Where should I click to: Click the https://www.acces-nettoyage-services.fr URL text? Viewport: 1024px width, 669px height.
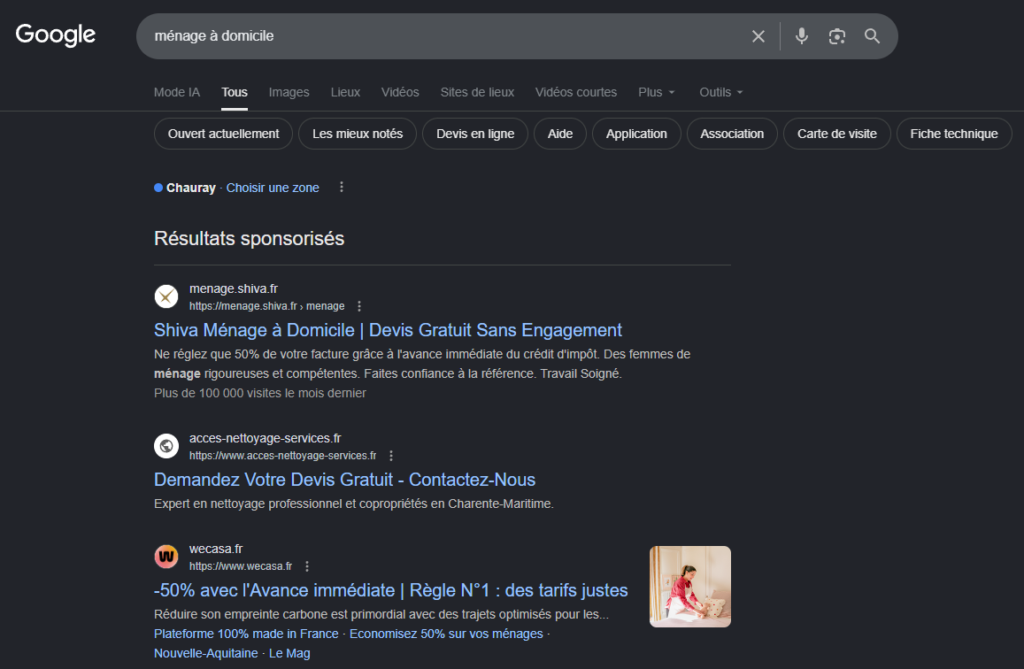[x=283, y=456]
